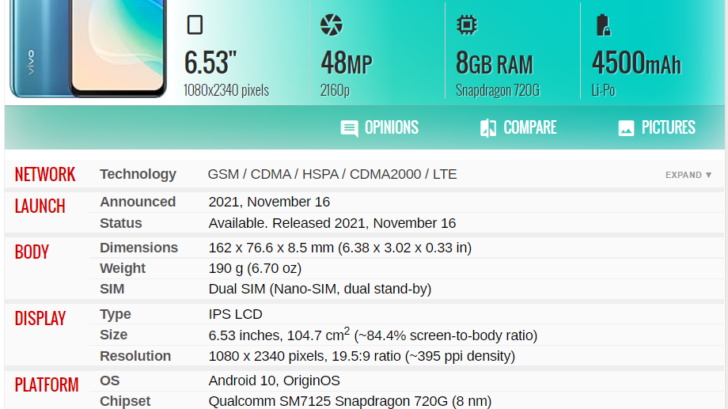The width and height of the screenshot is (728, 409).
Task: Open the OPINIONS tab
Action: (379, 128)
